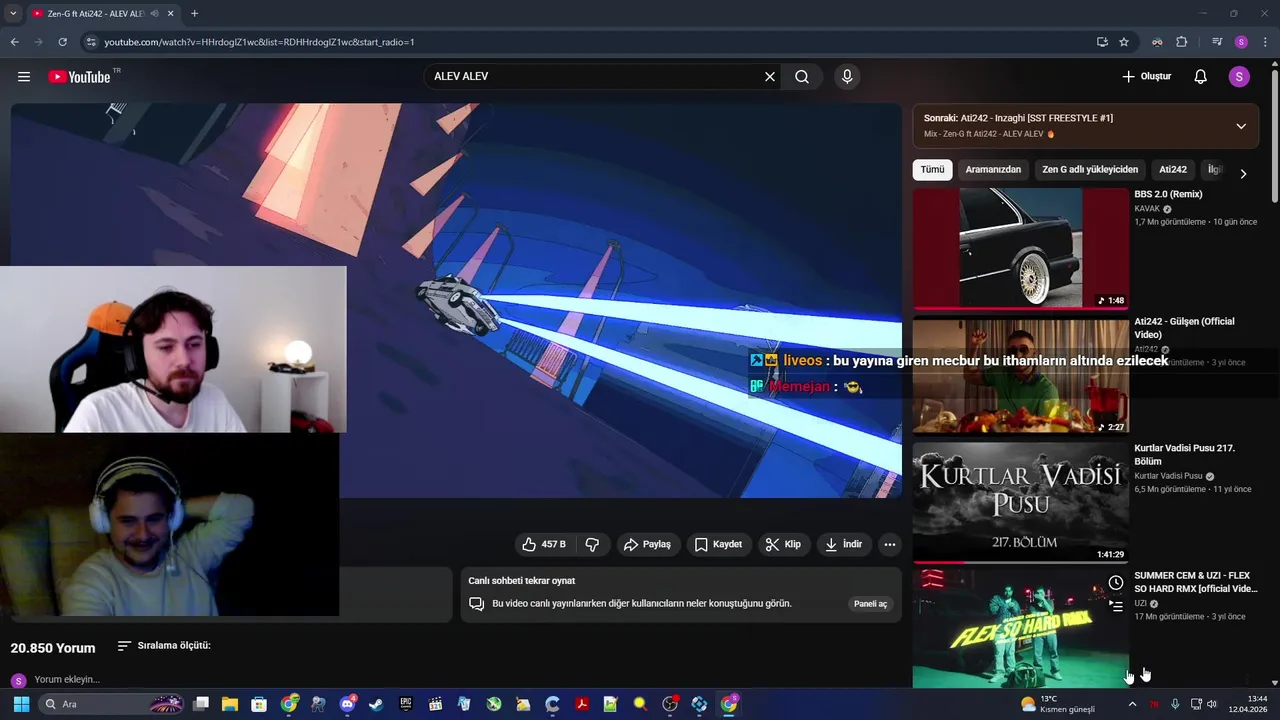Screen dimensions: 1280x720
Task: Start voice search with microphone
Action: (x=847, y=77)
